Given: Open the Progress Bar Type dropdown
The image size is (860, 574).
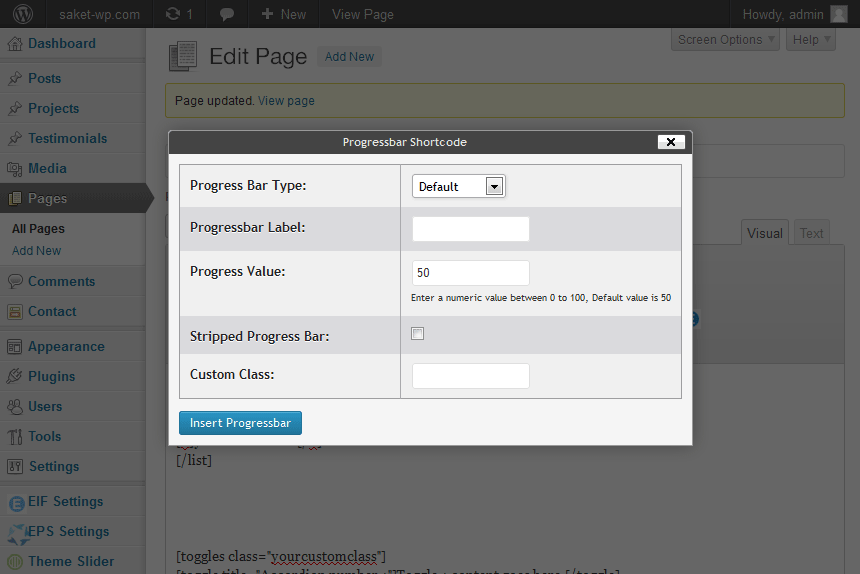Looking at the screenshot, I should pyautogui.click(x=459, y=186).
